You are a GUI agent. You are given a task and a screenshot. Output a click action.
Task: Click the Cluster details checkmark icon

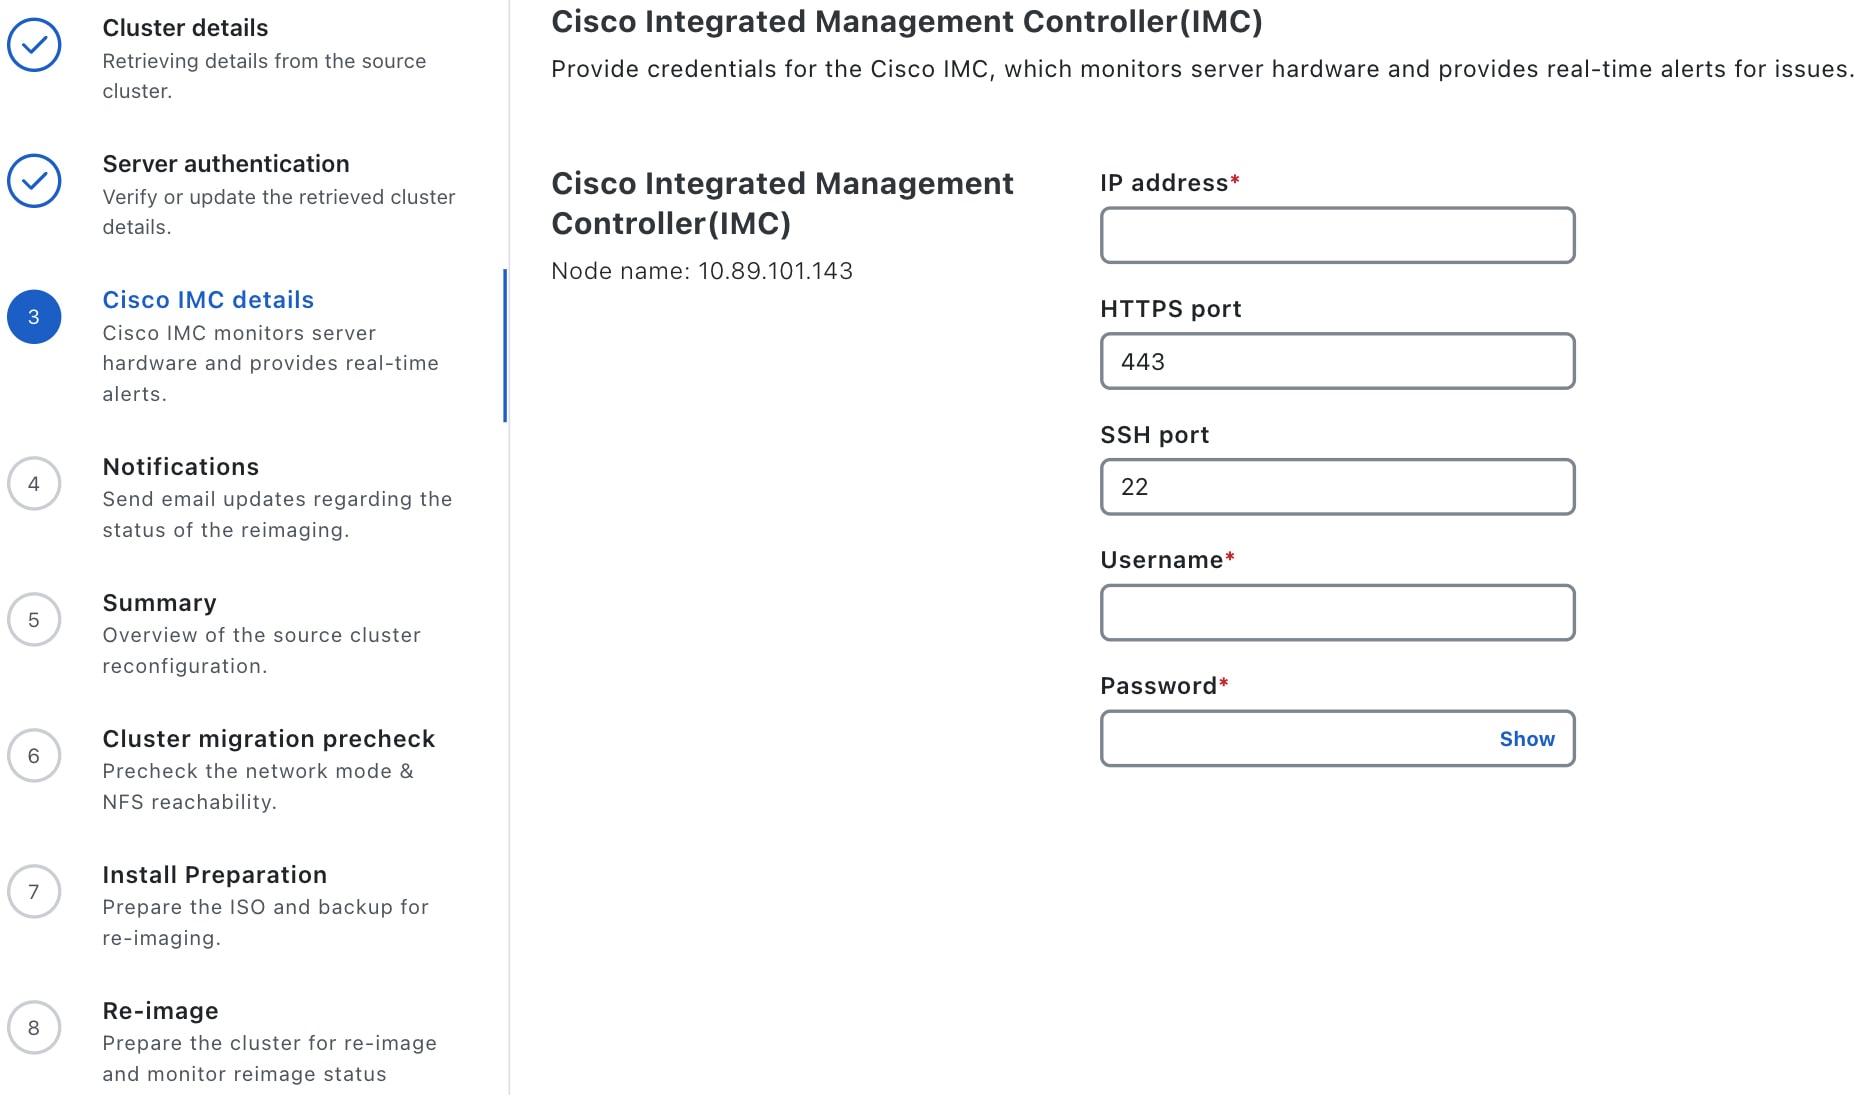34,45
